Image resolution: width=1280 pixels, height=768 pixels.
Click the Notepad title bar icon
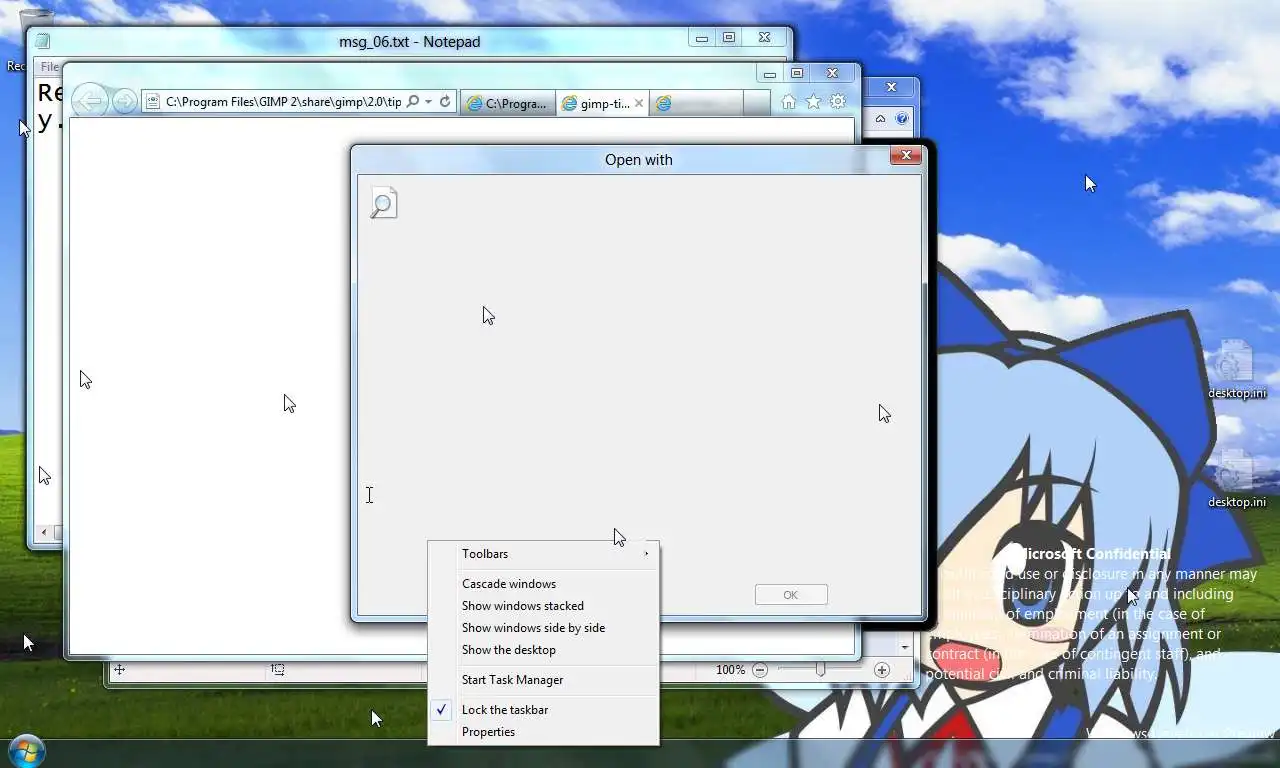(x=43, y=42)
